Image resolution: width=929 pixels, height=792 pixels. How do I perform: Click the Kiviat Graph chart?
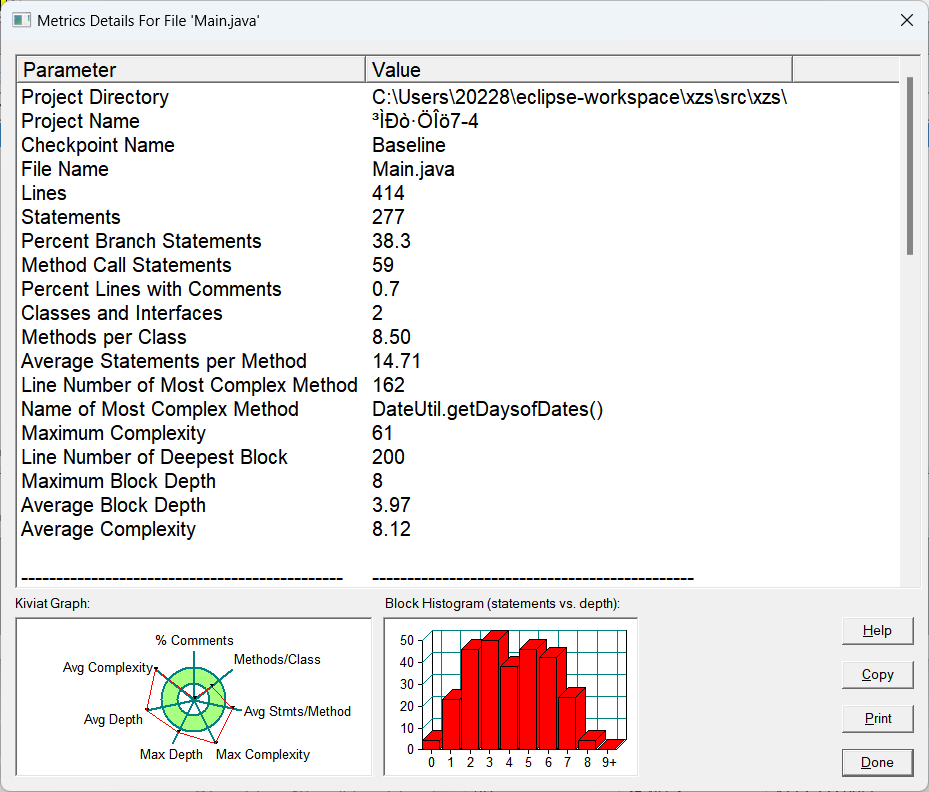click(x=194, y=697)
